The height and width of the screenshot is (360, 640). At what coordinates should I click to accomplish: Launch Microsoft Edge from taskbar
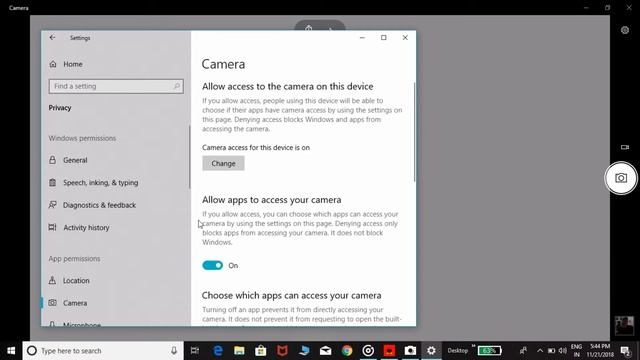pos(218,351)
